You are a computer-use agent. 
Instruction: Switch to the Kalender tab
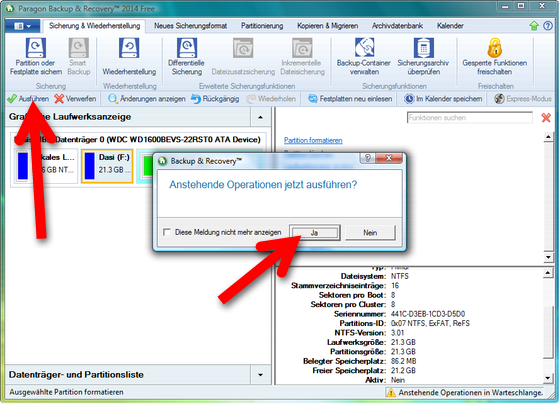[x=450, y=26]
